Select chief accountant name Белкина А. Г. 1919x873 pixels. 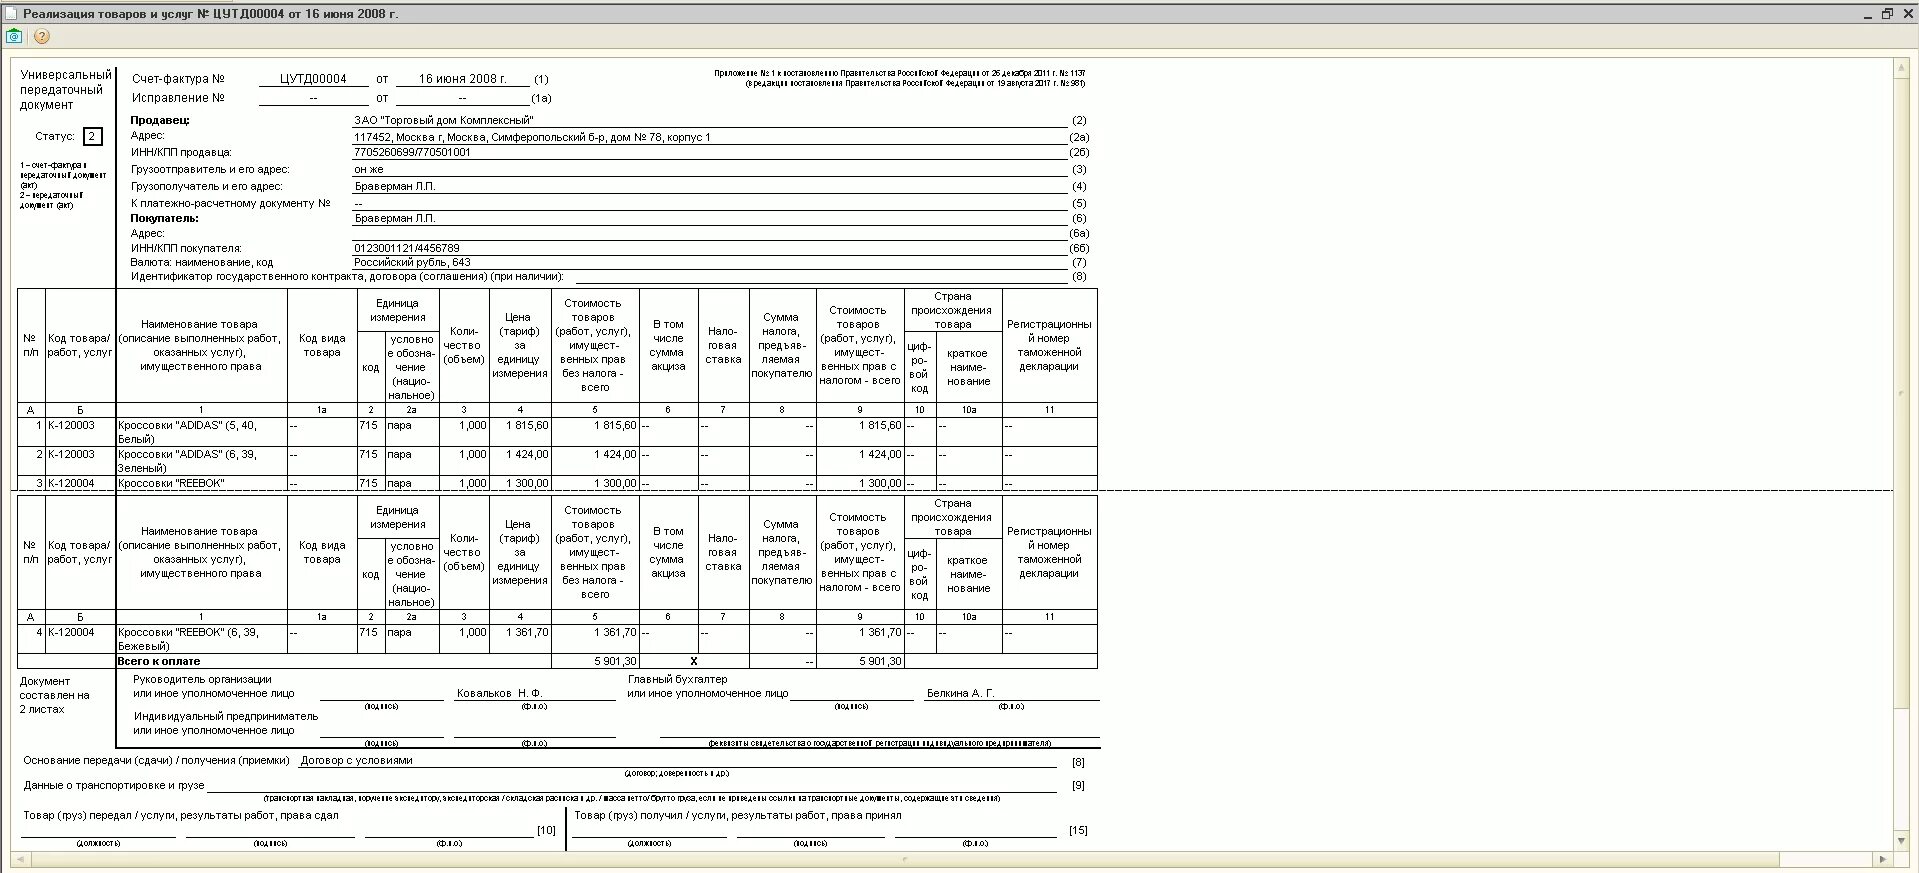tap(960, 693)
